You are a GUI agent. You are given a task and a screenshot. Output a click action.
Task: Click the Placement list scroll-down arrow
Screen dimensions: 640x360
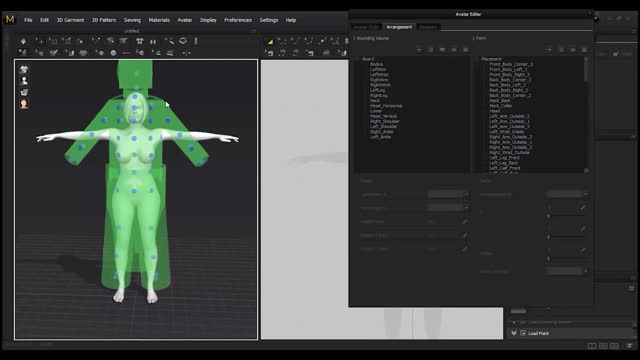[587, 170]
